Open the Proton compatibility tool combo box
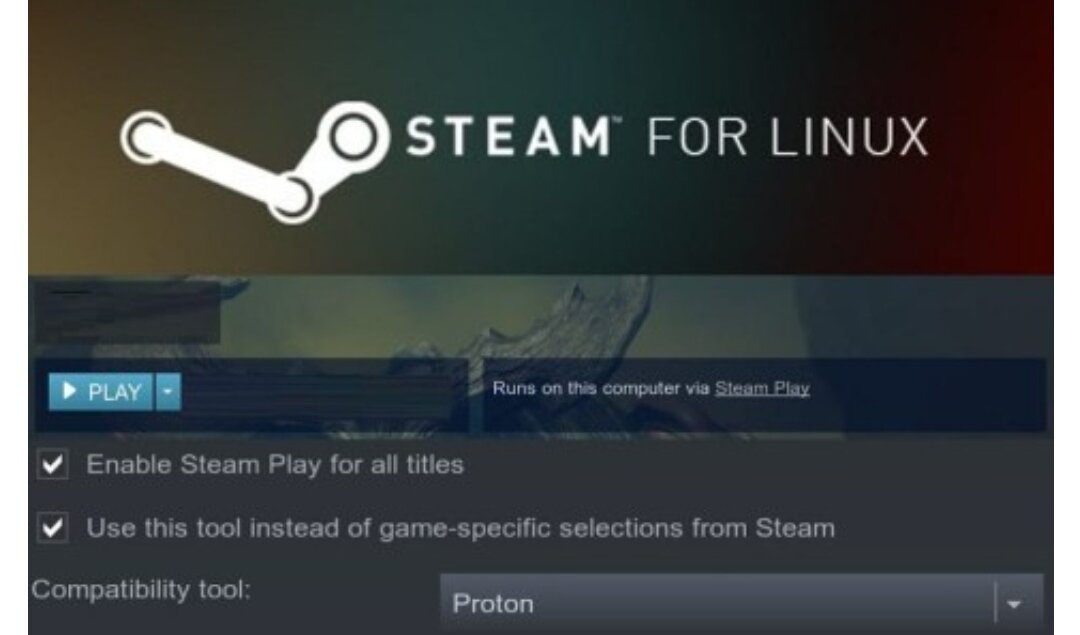1080x635 pixels. click(x=741, y=603)
